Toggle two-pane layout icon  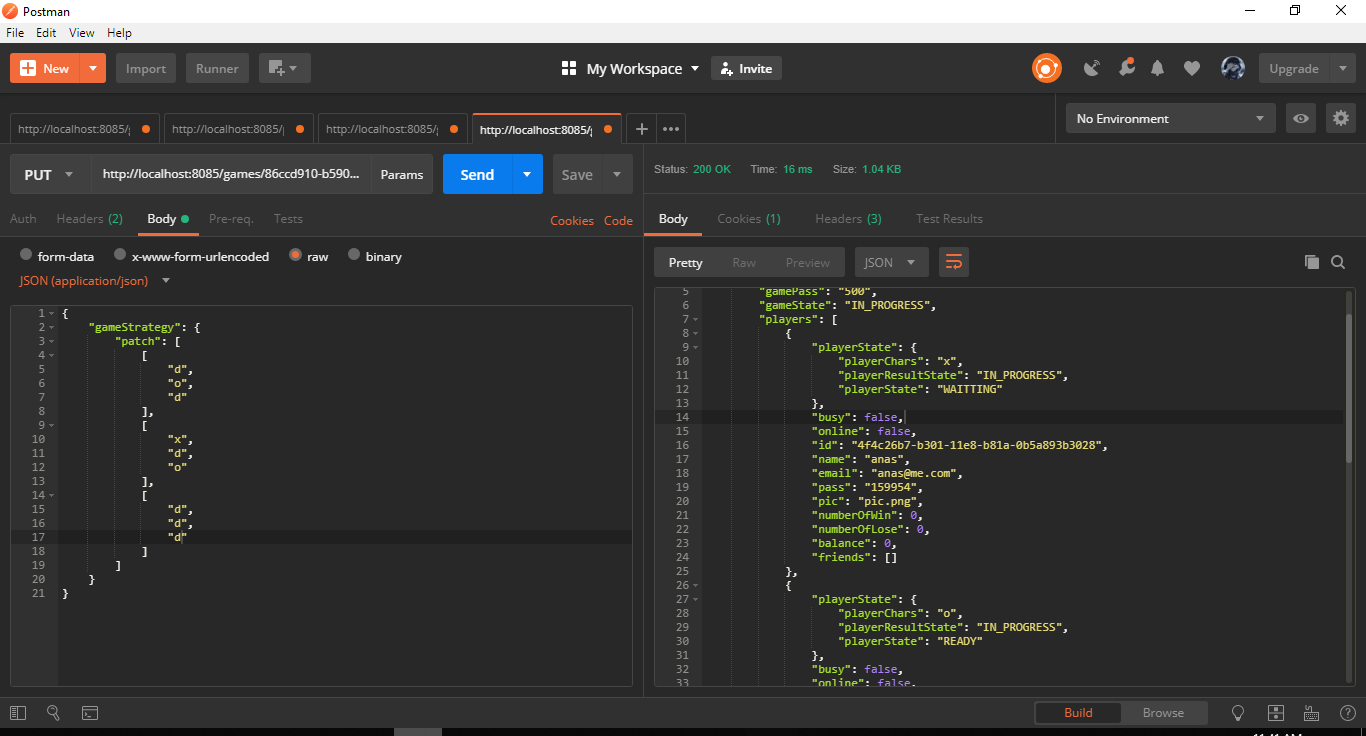point(1275,713)
